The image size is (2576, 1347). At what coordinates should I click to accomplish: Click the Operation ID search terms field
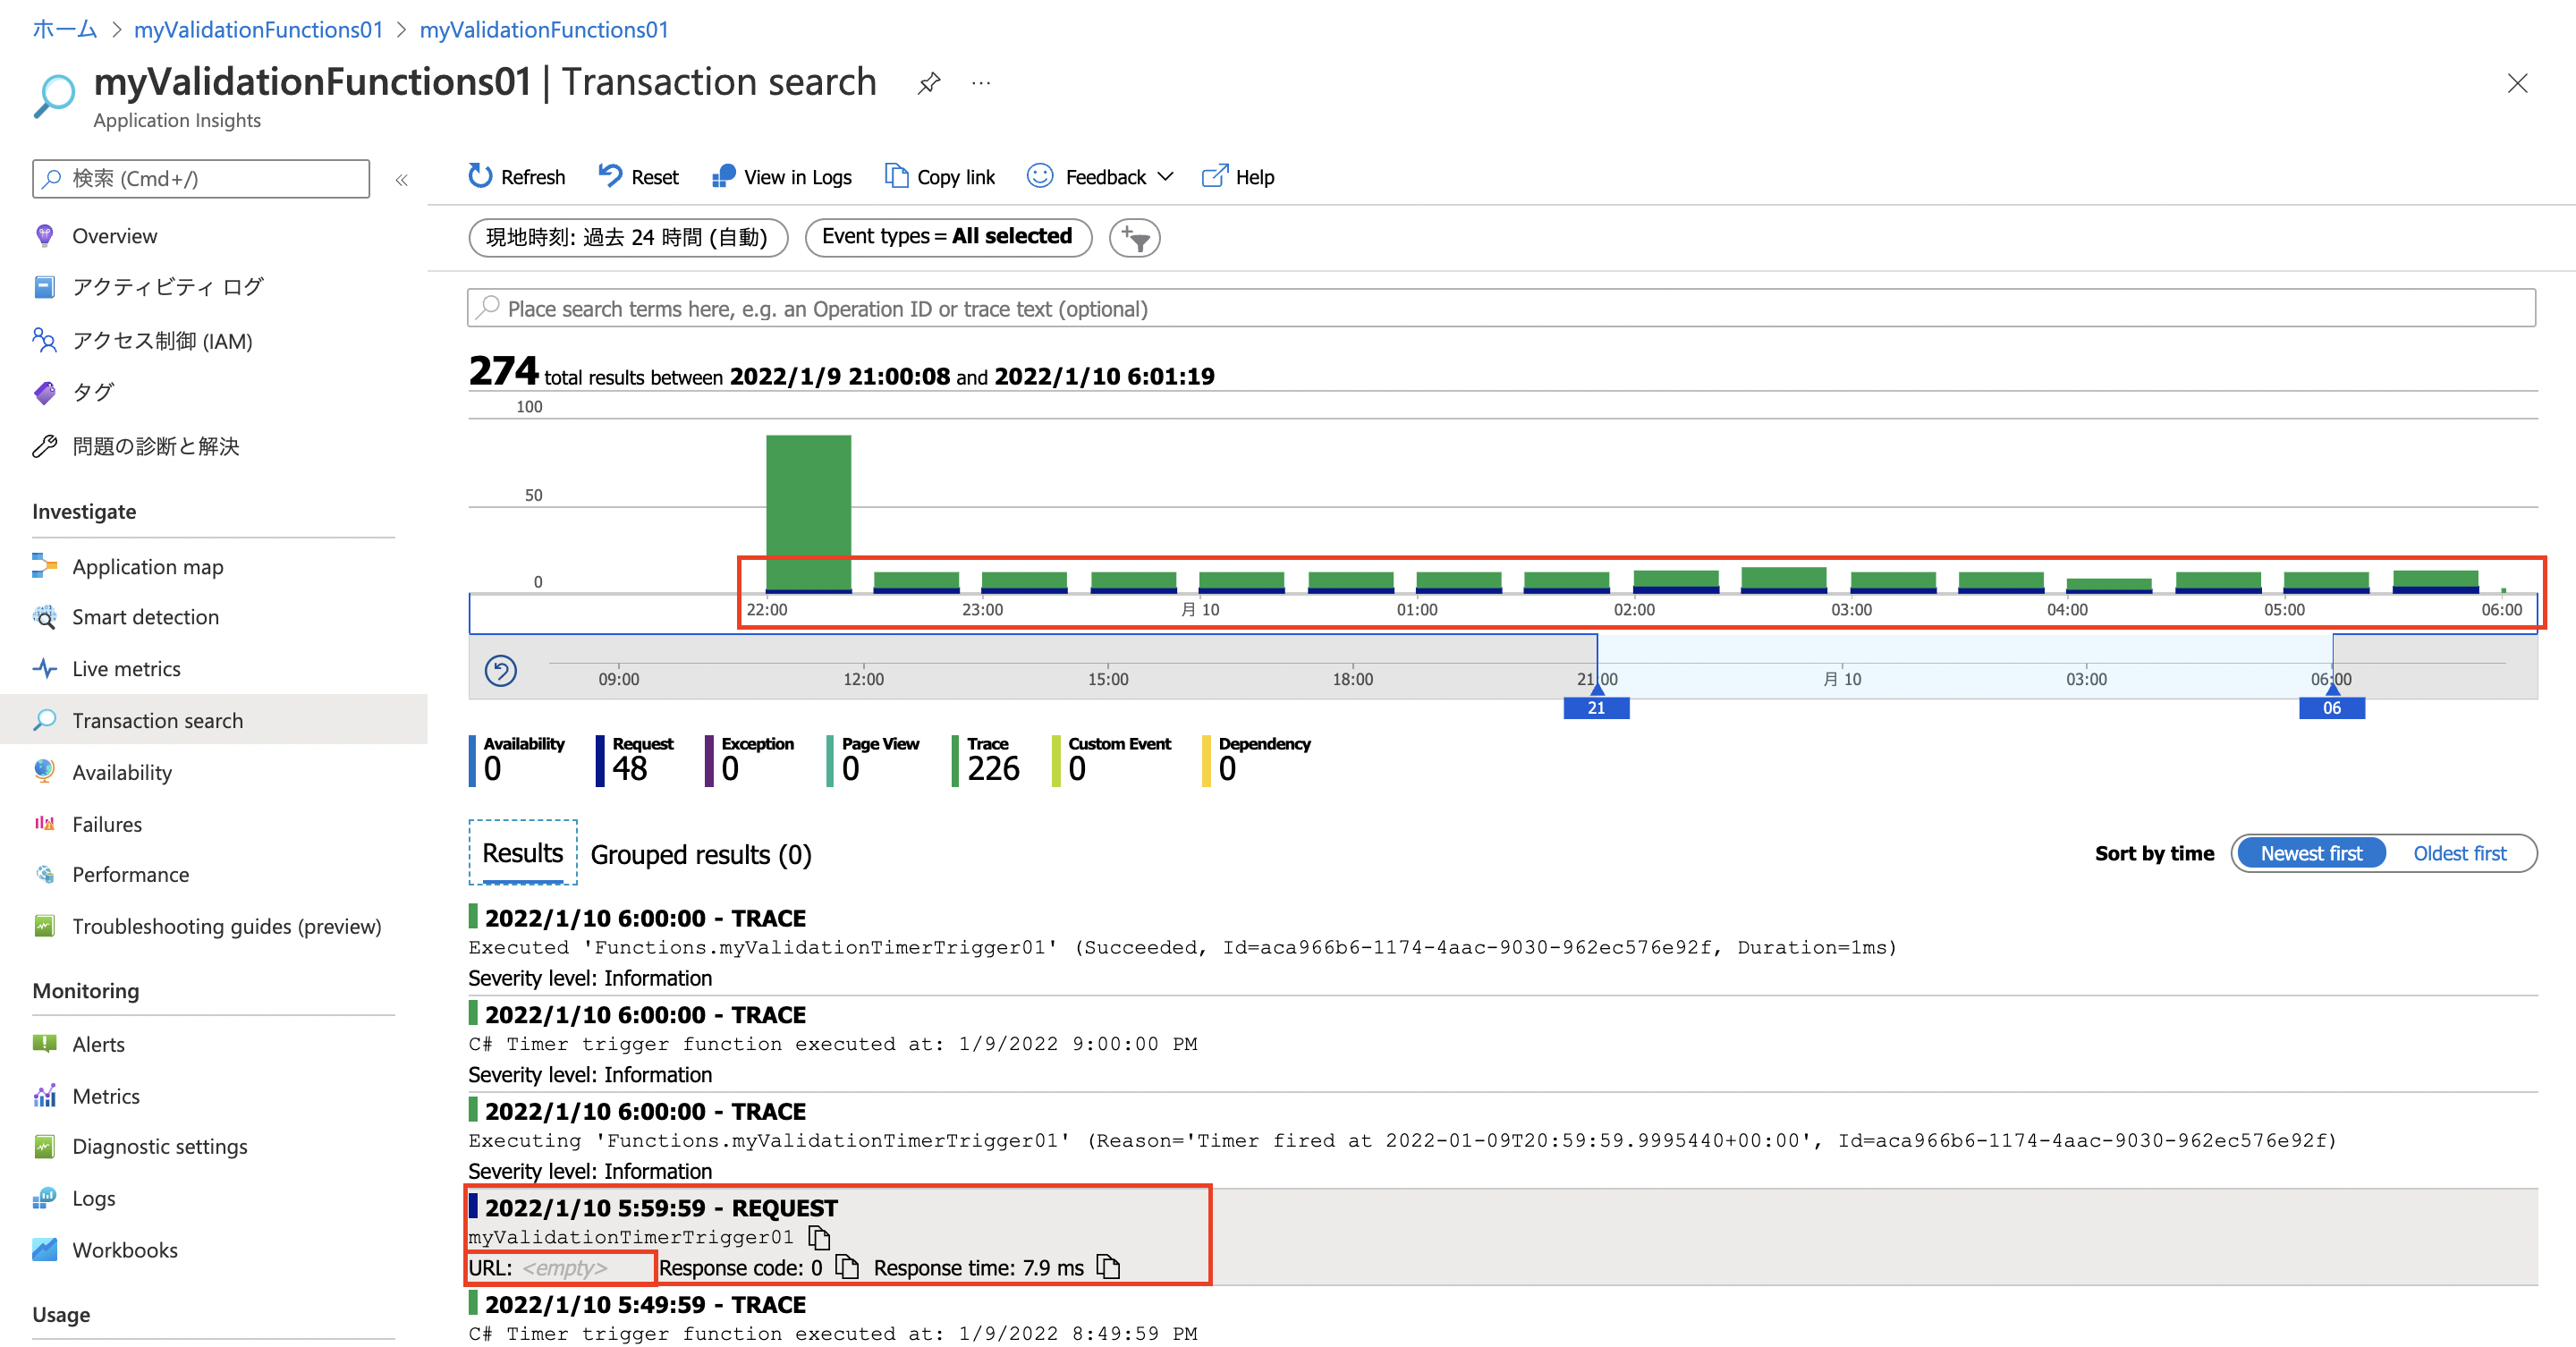(x=1500, y=308)
